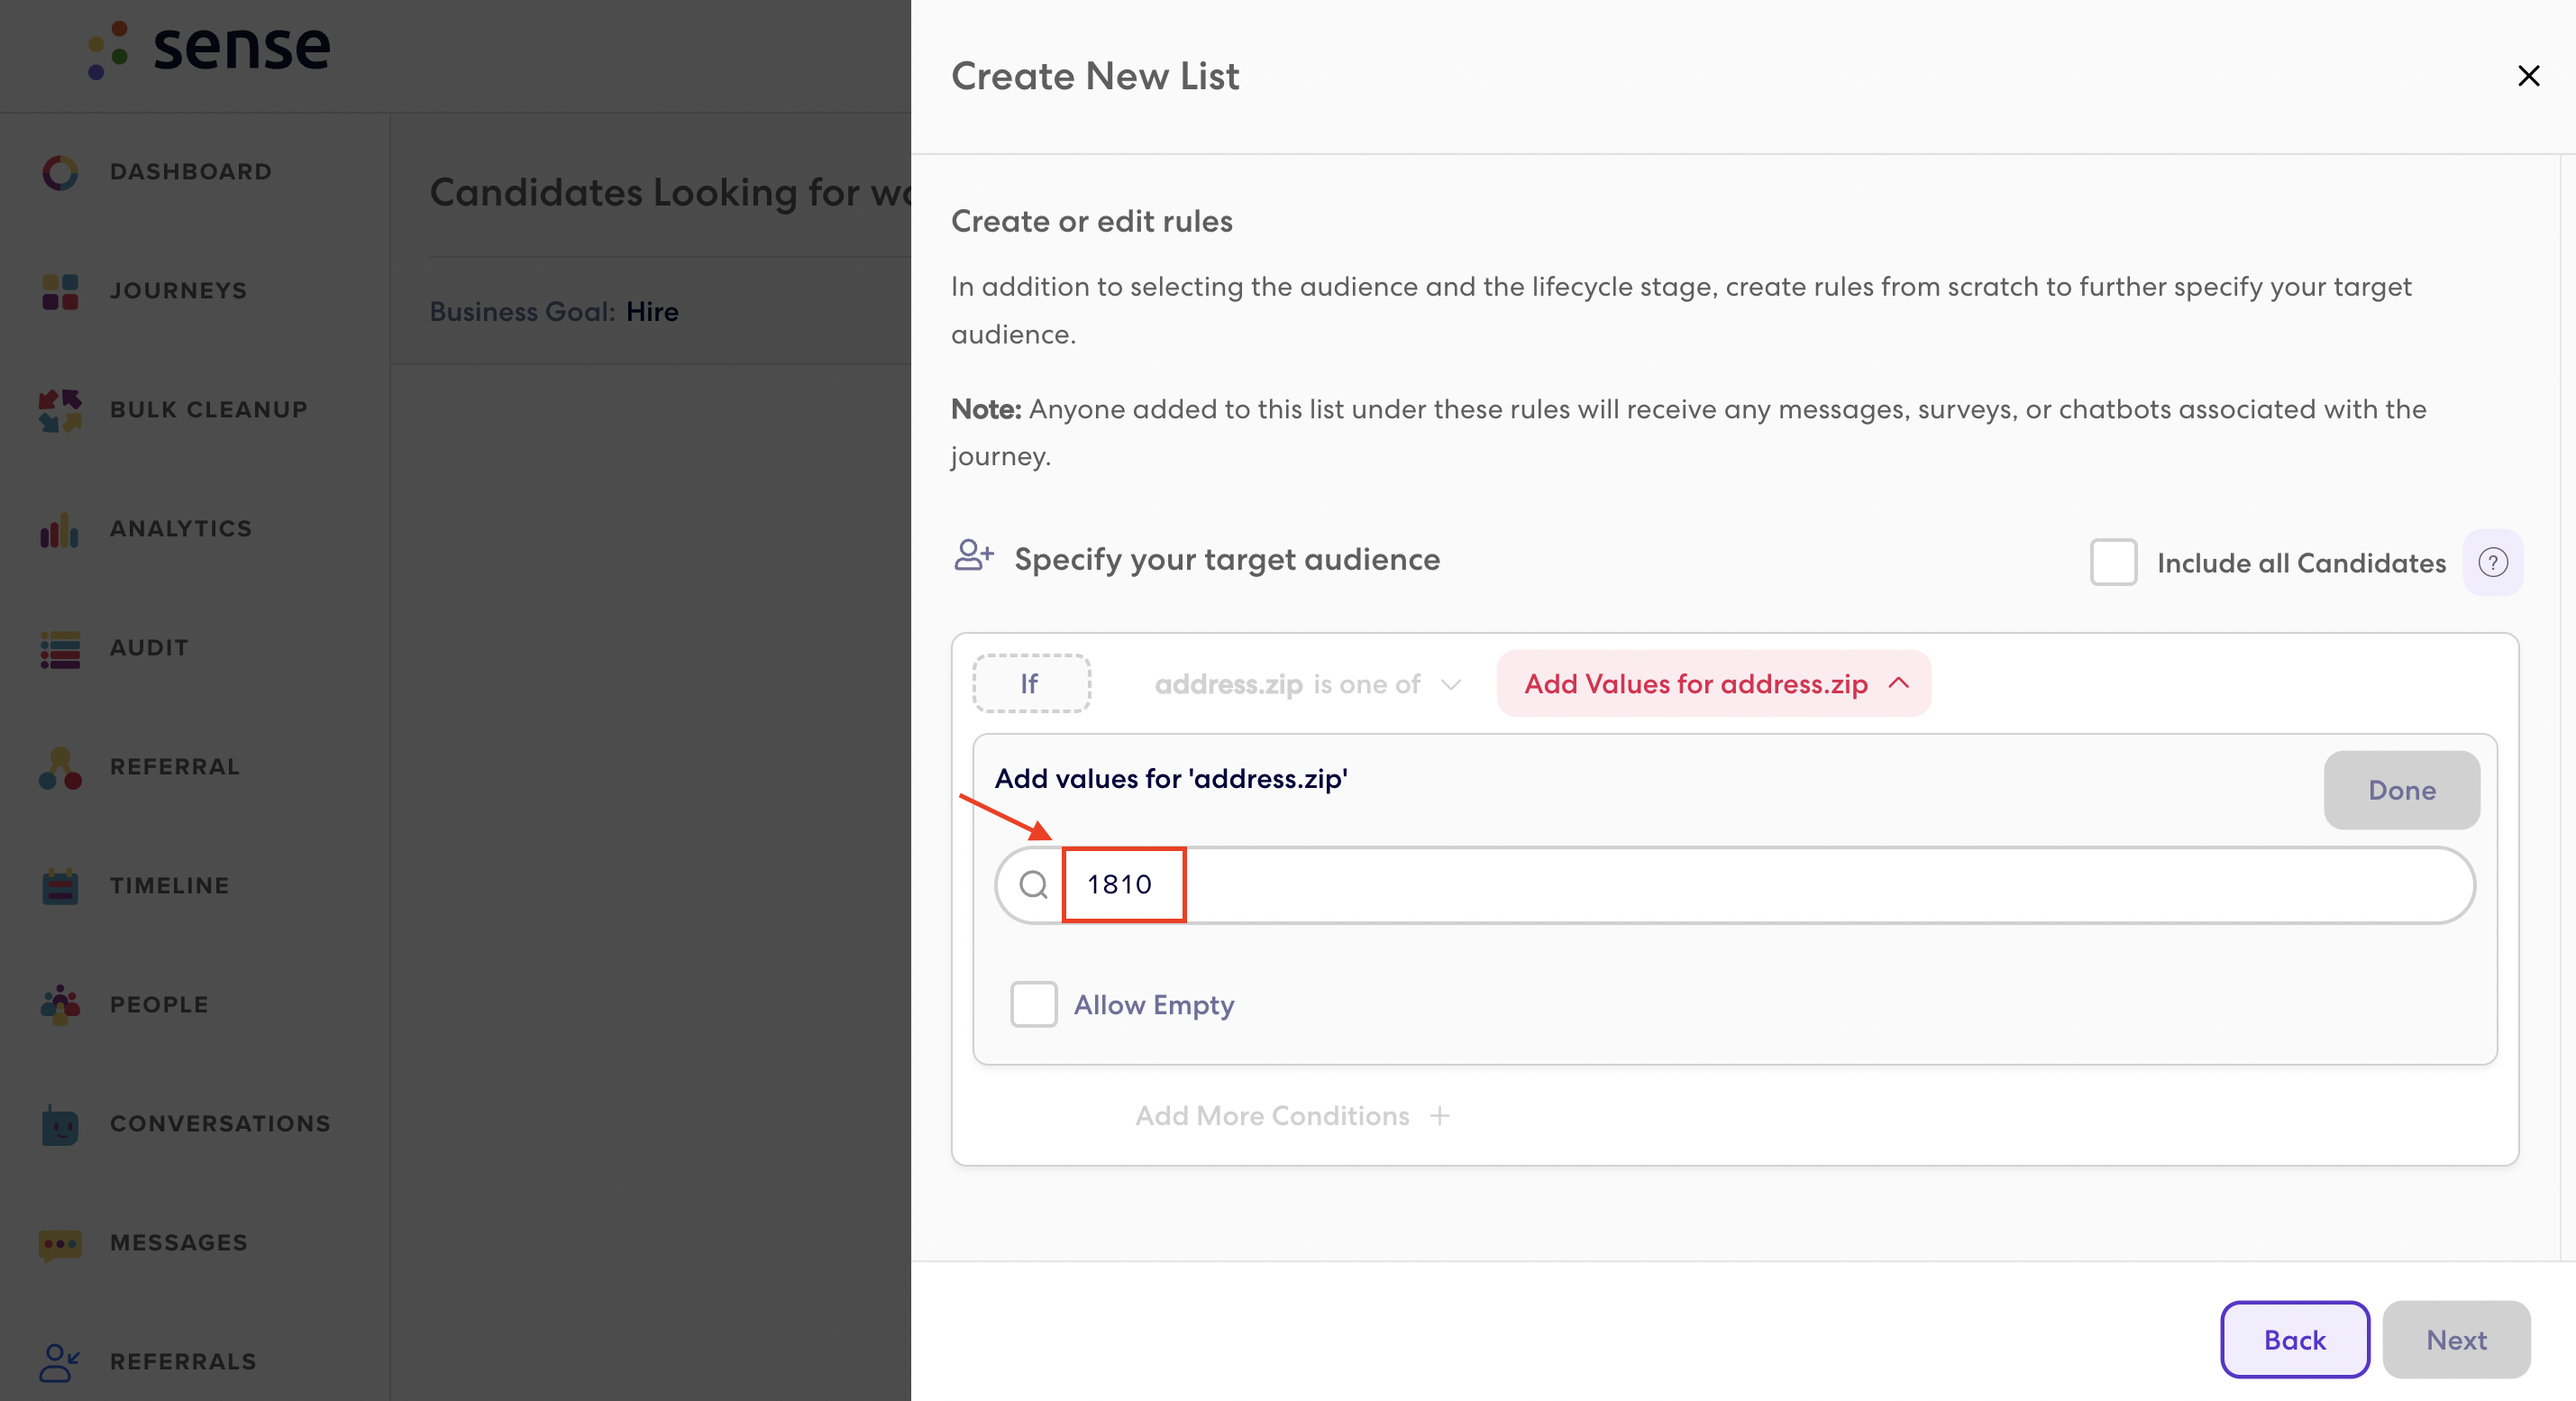Click the 'Include all Candidates' label text
The image size is (2576, 1401).
pyautogui.click(x=2302, y=563)
